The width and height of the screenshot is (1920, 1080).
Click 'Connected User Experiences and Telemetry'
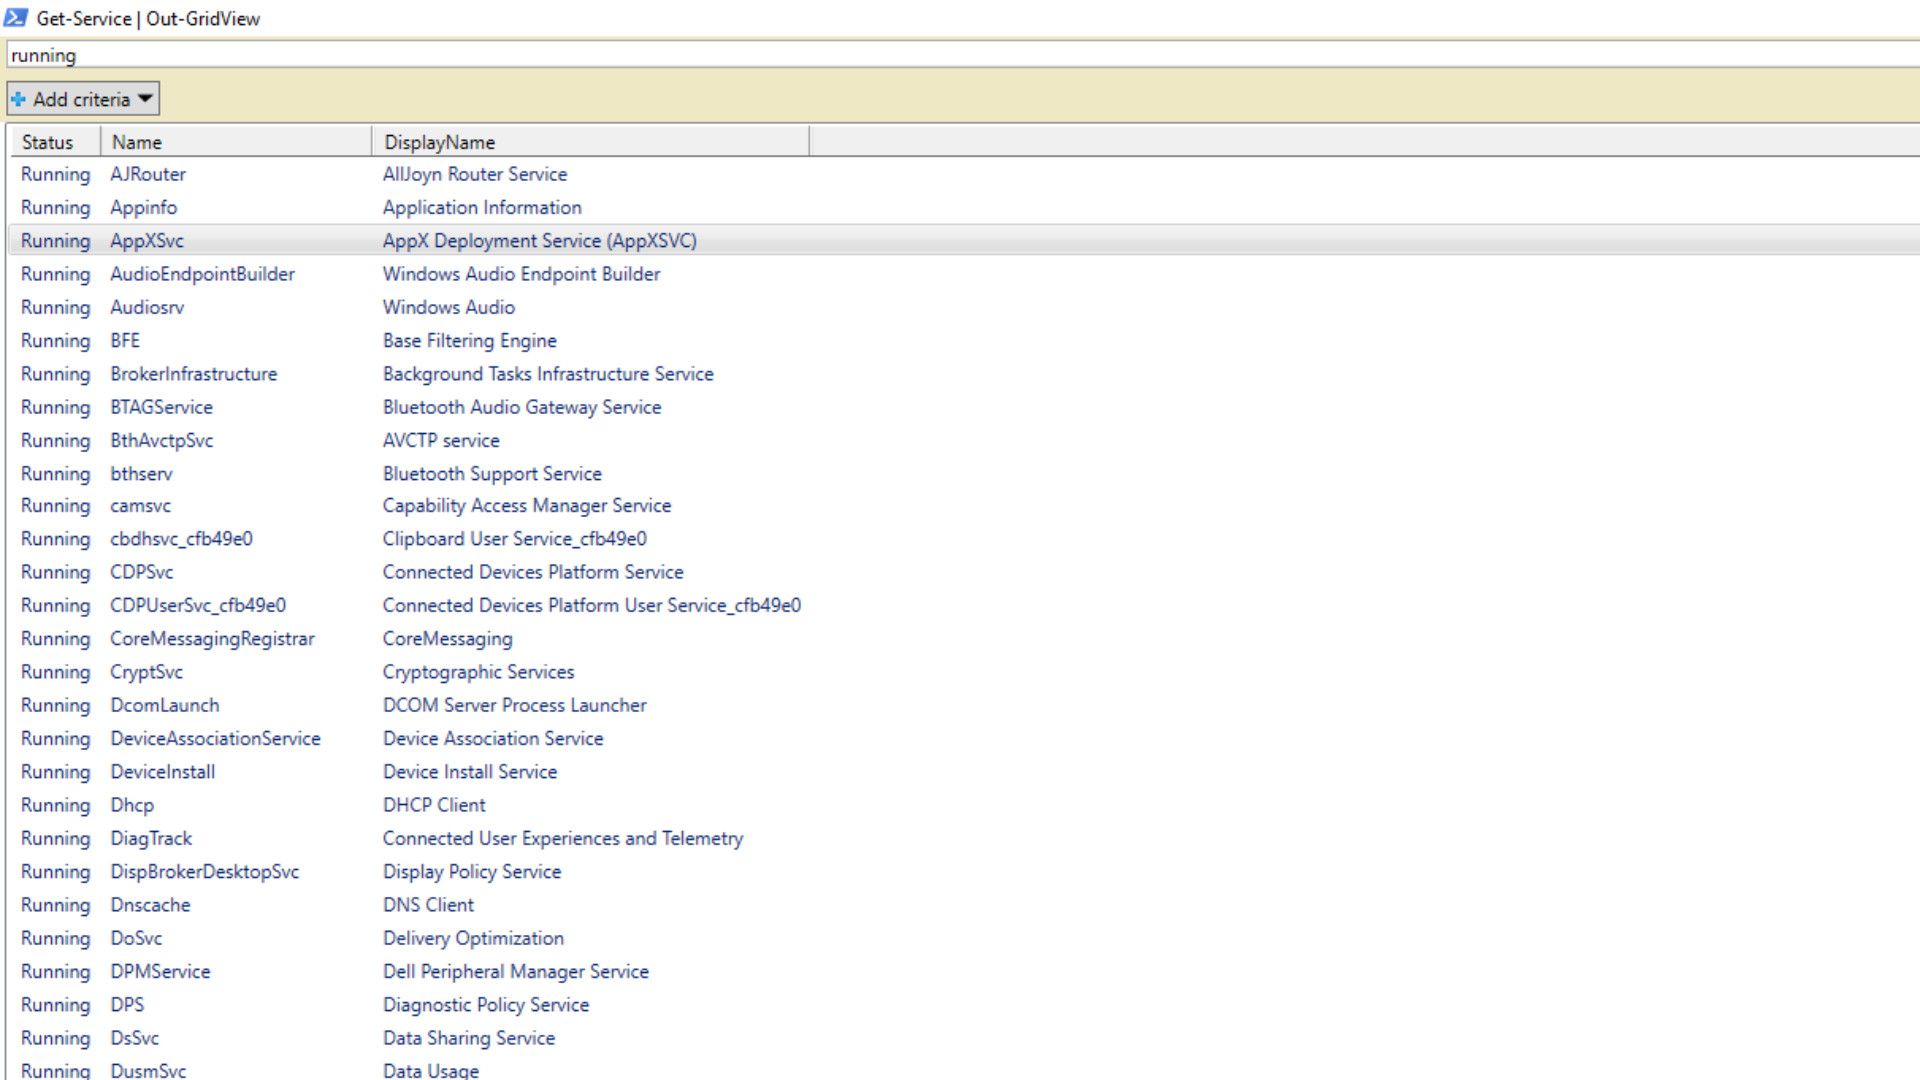click(x=563, y=838)
